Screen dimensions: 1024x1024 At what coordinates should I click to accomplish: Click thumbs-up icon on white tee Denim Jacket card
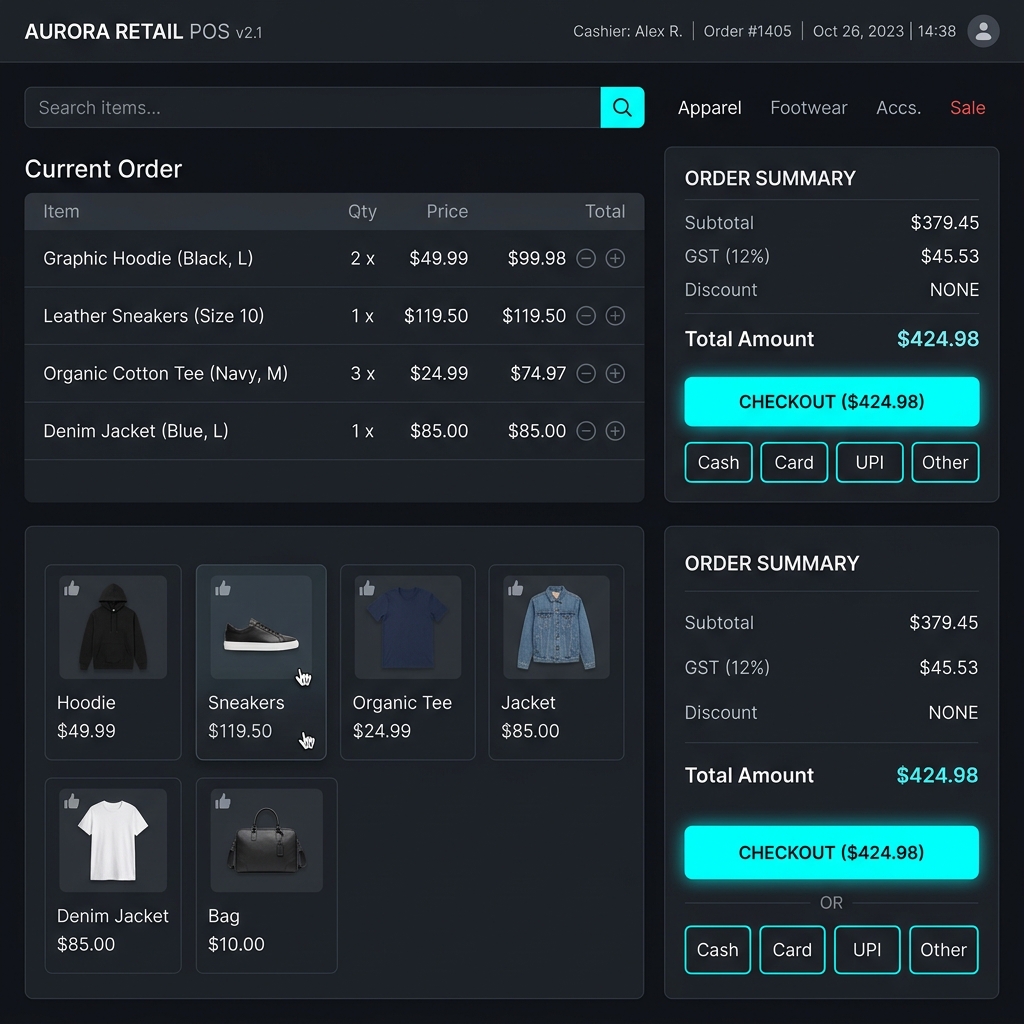click(x=72, y=801)
